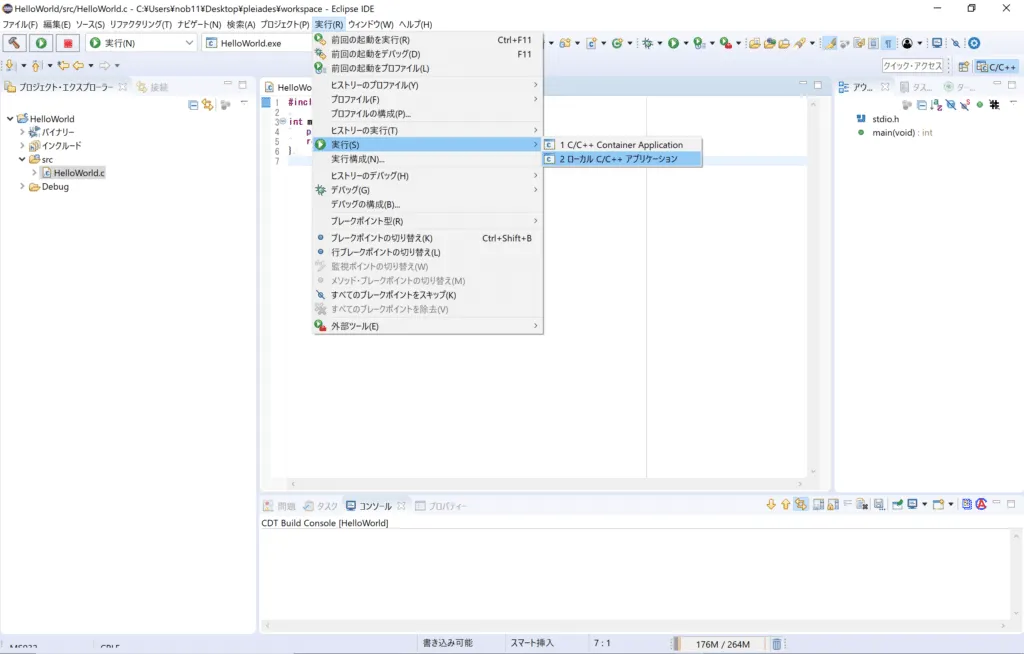1024x654 pixels.
Task: Collapse the HelloWorld project tree node
Action: click(x=10, y=119)
